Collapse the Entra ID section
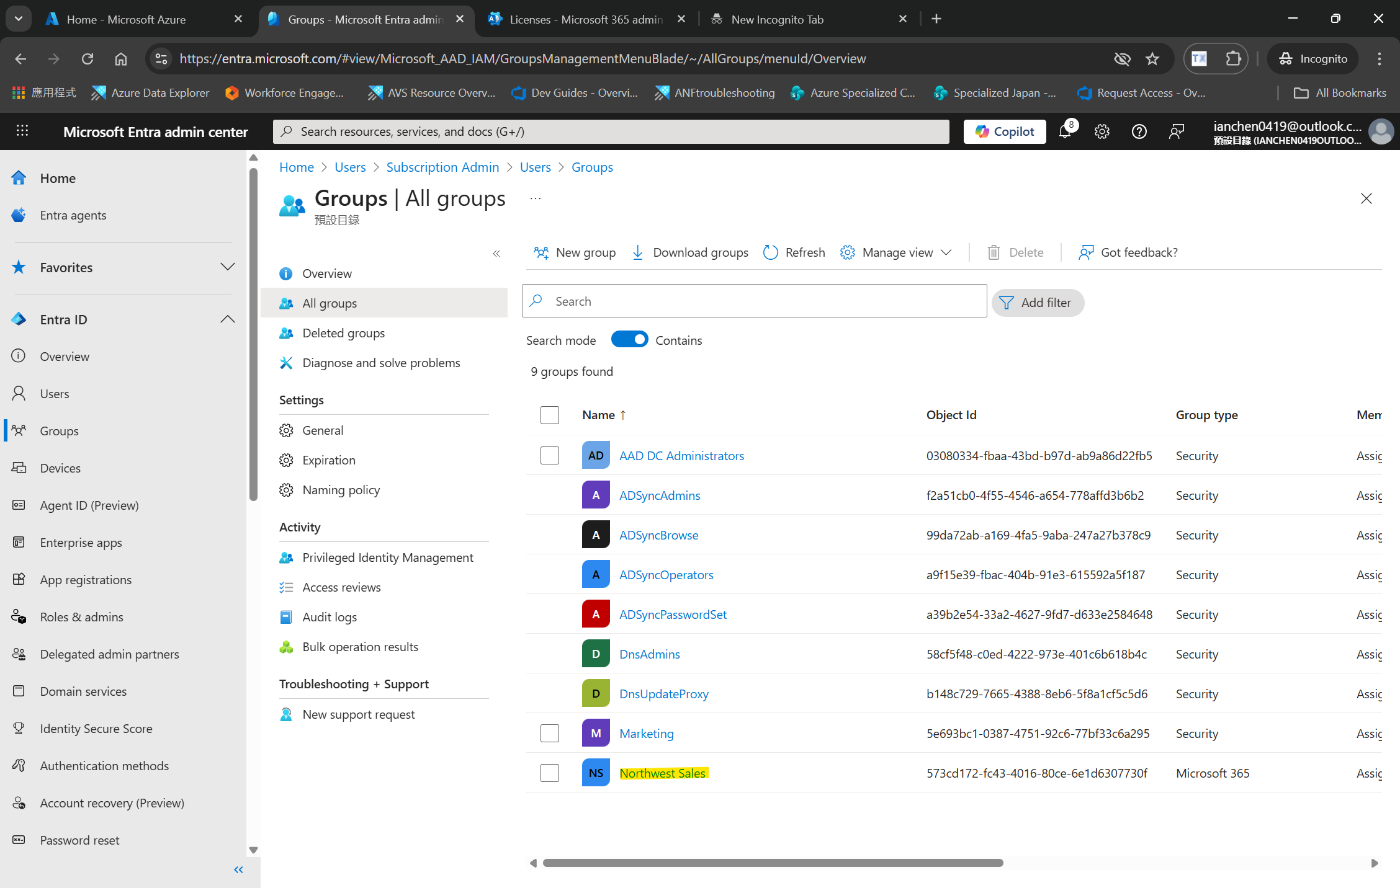The width and height of the screenshot is (1400, 888). [227, 319]
